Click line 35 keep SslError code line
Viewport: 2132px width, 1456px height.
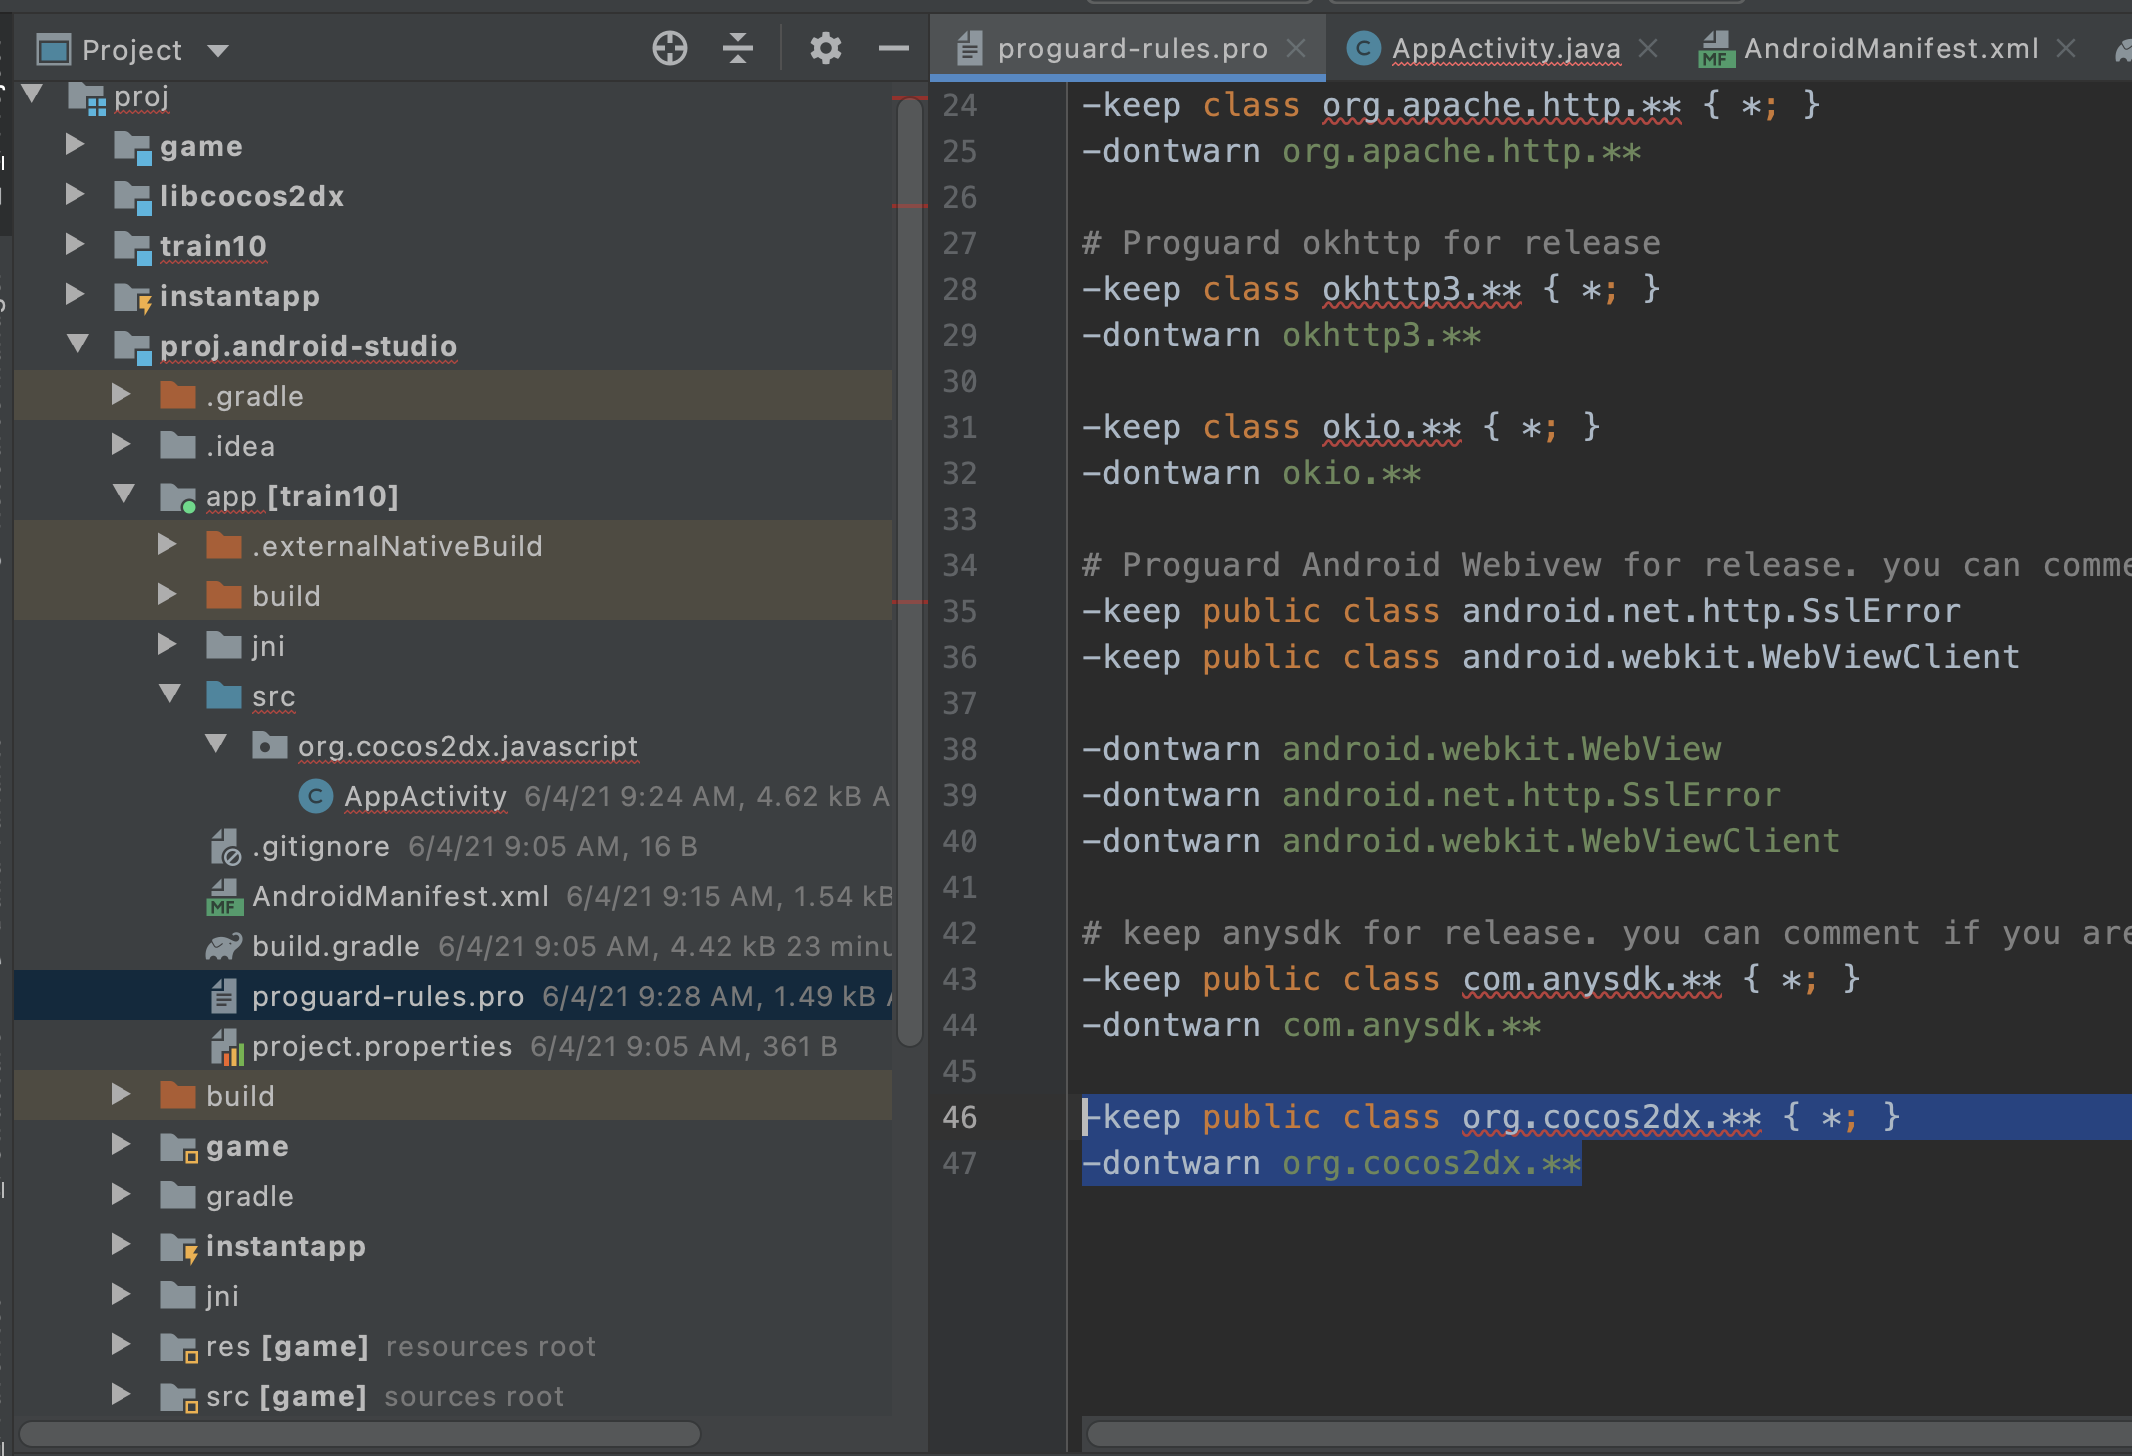1520,611
